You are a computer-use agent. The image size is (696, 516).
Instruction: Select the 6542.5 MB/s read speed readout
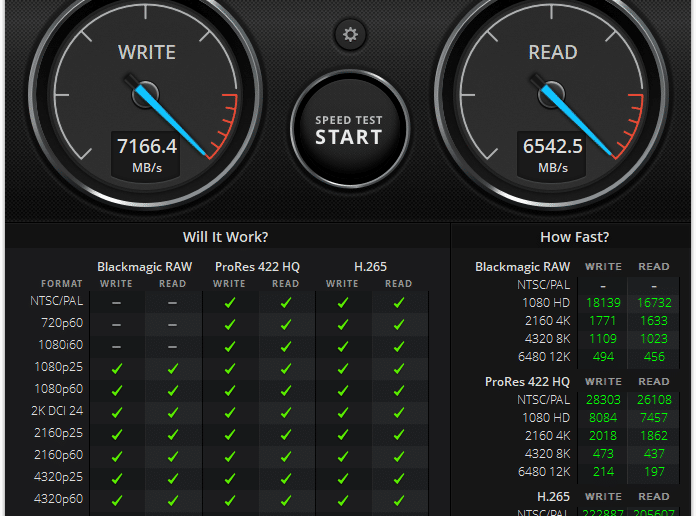coord(553,154)
